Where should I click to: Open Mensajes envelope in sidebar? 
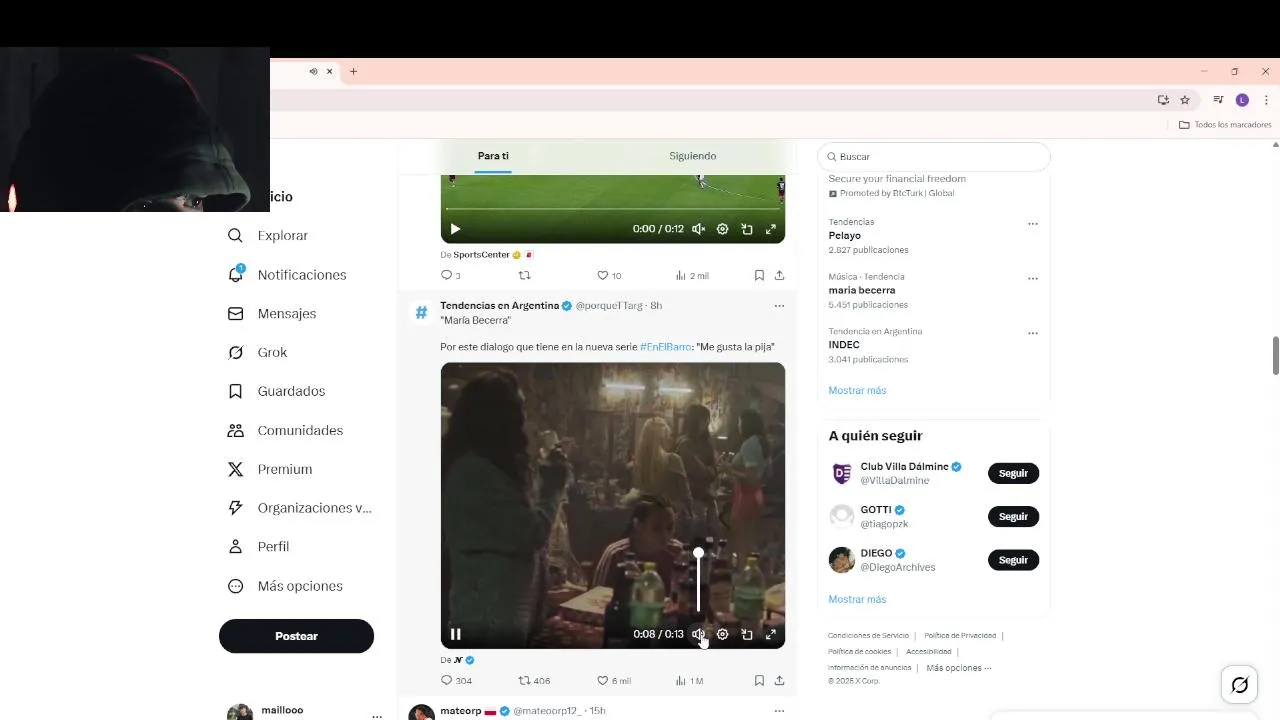click(x=272, y=313)
